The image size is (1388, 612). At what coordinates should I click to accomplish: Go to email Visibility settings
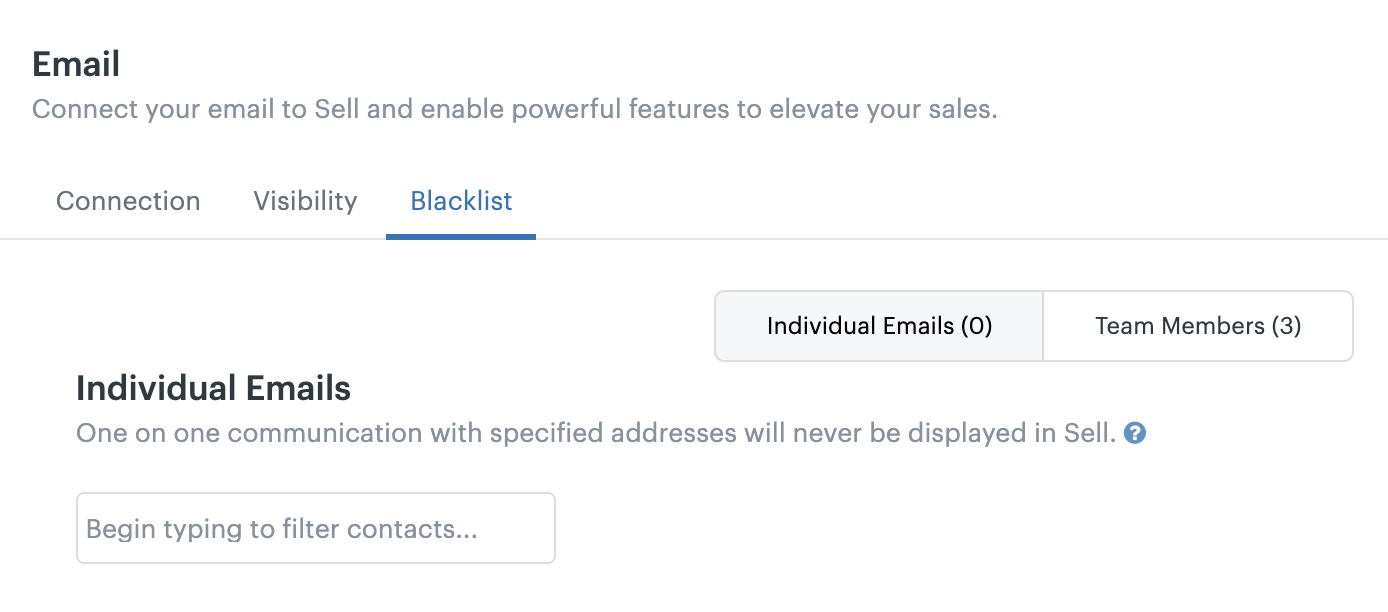click(x=305, y=201)
